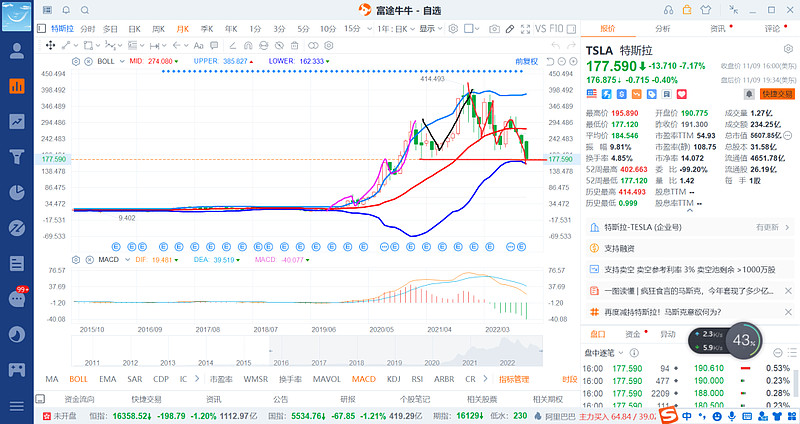This screenshot has height=424, width=800.
Task: Click the pencil drawing tool icon
Action: (510, 29)
